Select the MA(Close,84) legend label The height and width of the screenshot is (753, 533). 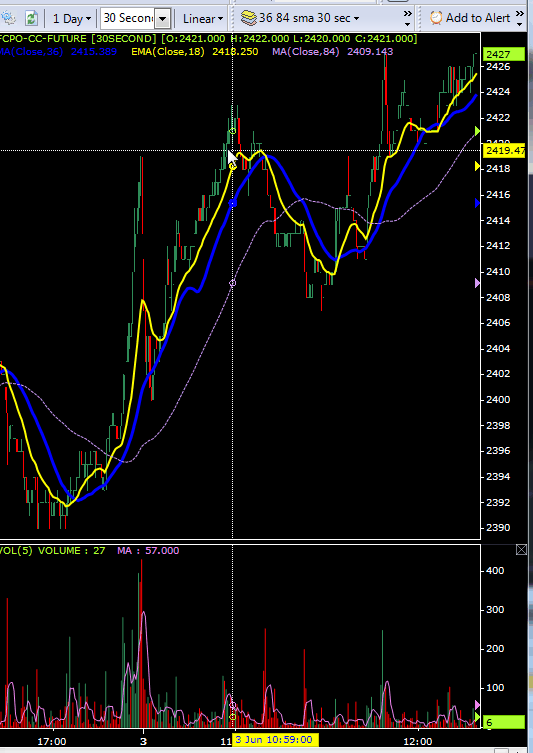tap(305, 51)
